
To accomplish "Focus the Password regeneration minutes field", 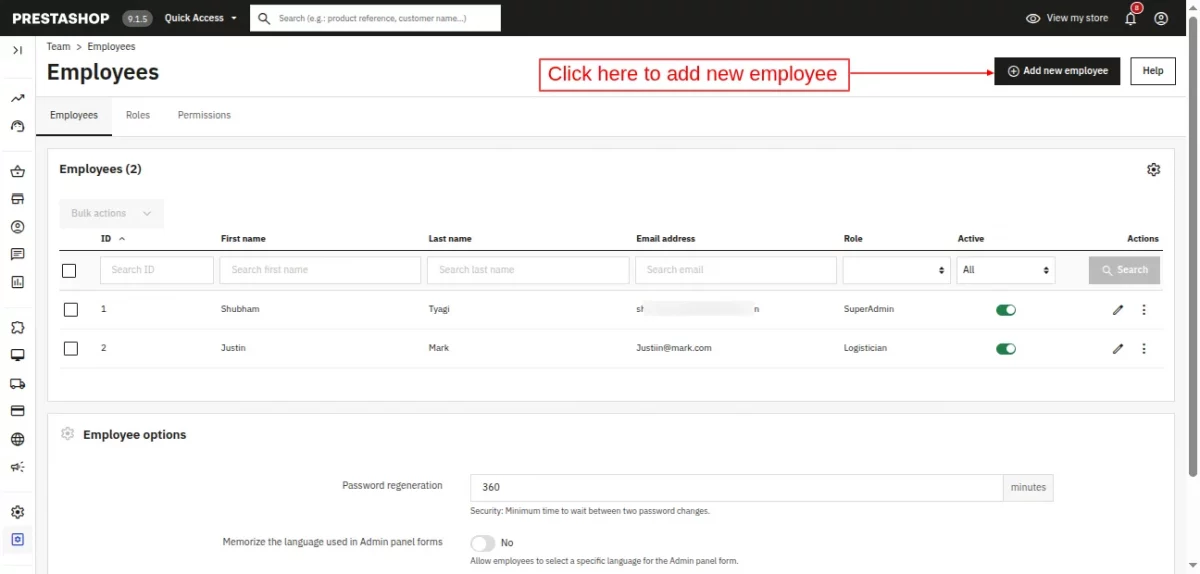I will pos(736,488).
